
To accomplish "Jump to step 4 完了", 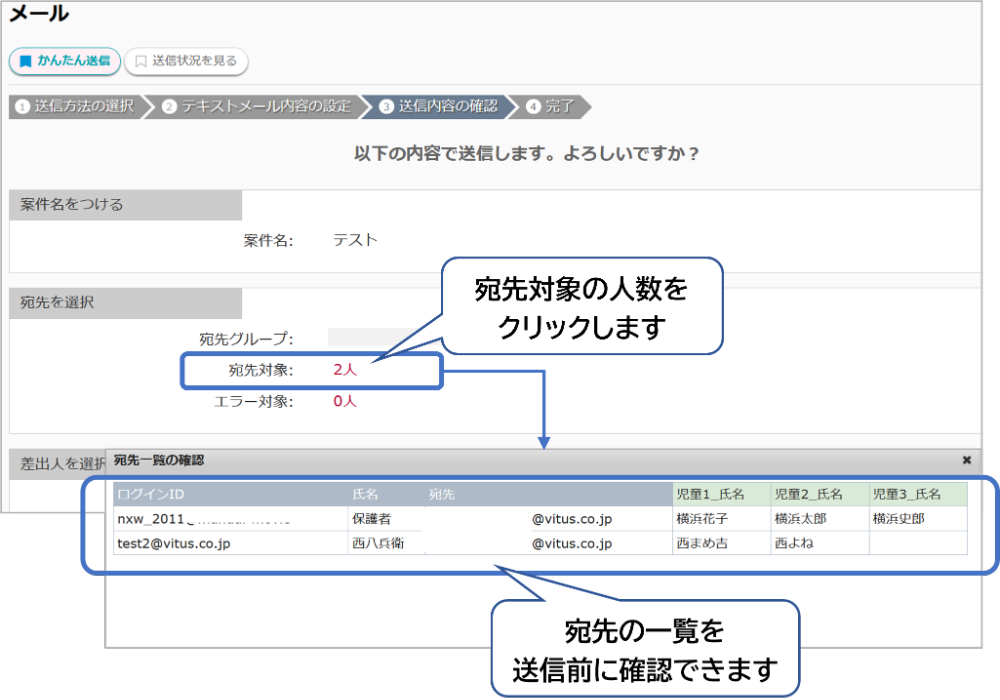I will click(x=552, y=106).
